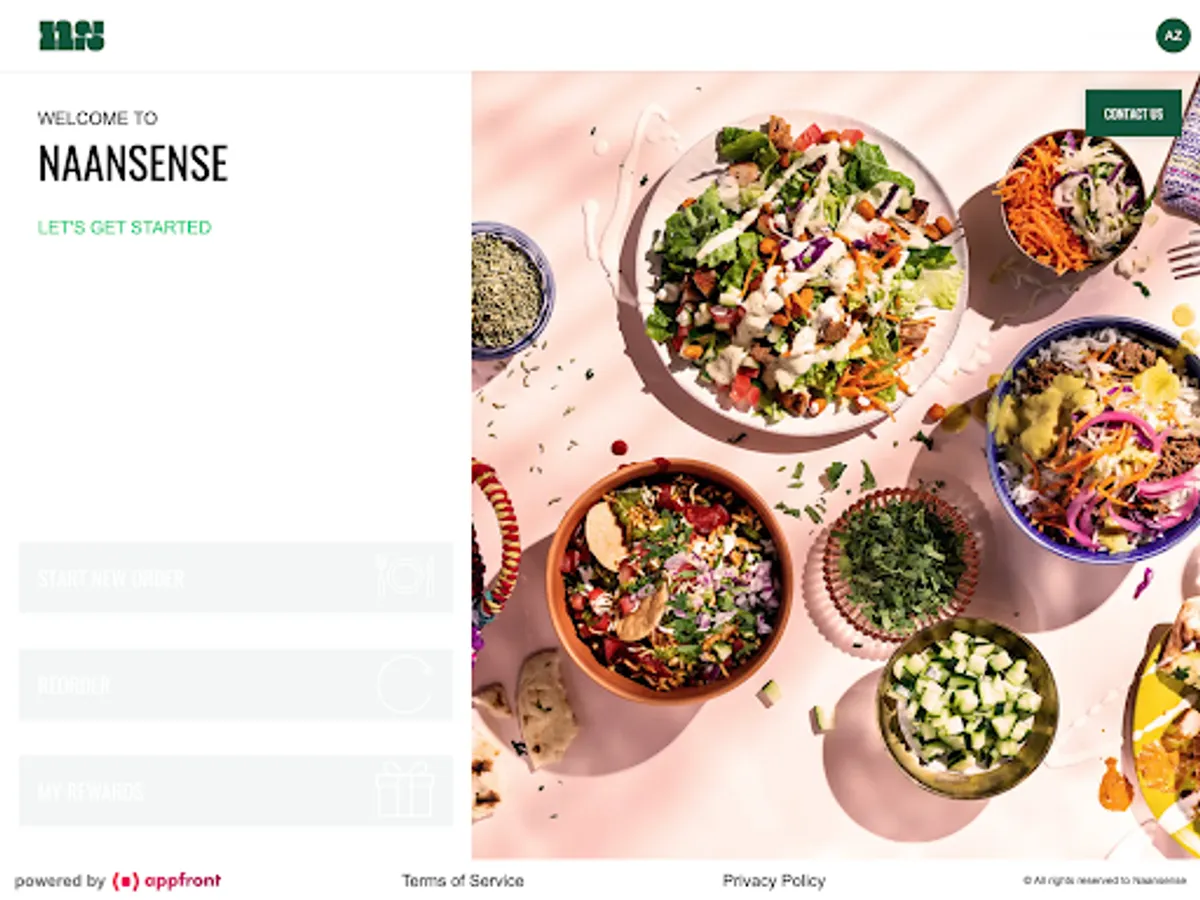Click the gift box rewards icon
The width and height of the screenshot is (1200, 900).
click(404, 791)
